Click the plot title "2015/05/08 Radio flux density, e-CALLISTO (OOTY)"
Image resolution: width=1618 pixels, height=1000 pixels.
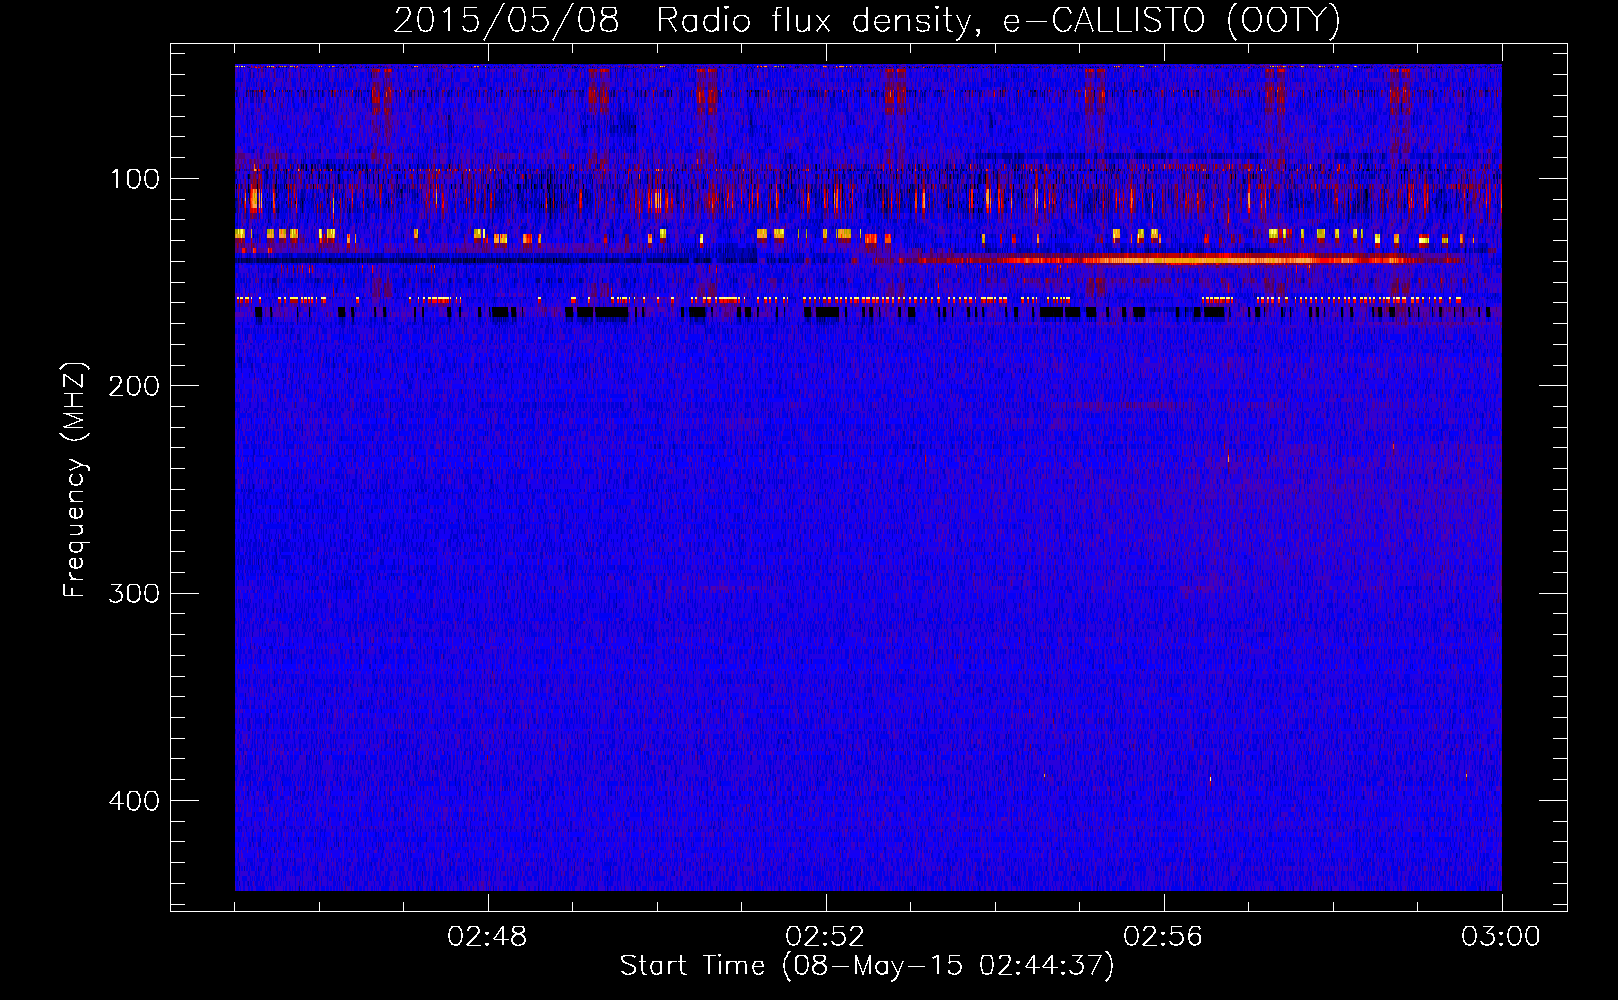[x=867, y=20]
